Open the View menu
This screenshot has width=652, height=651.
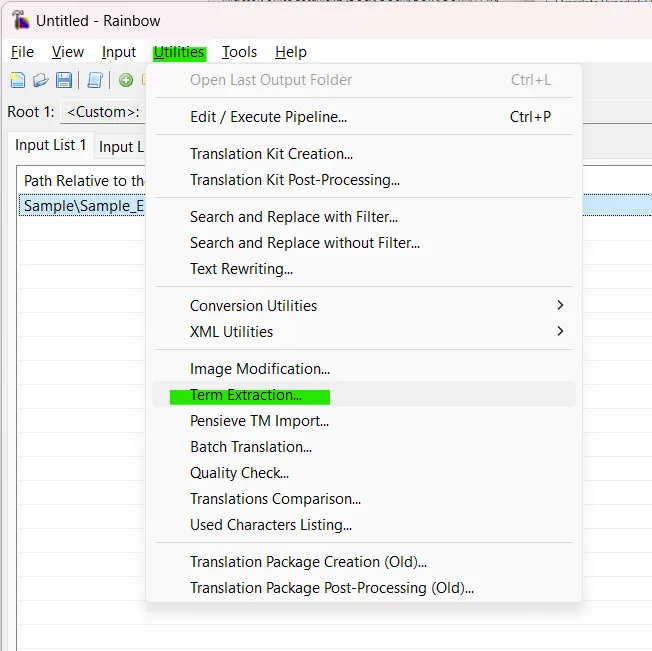pos(67,52)
